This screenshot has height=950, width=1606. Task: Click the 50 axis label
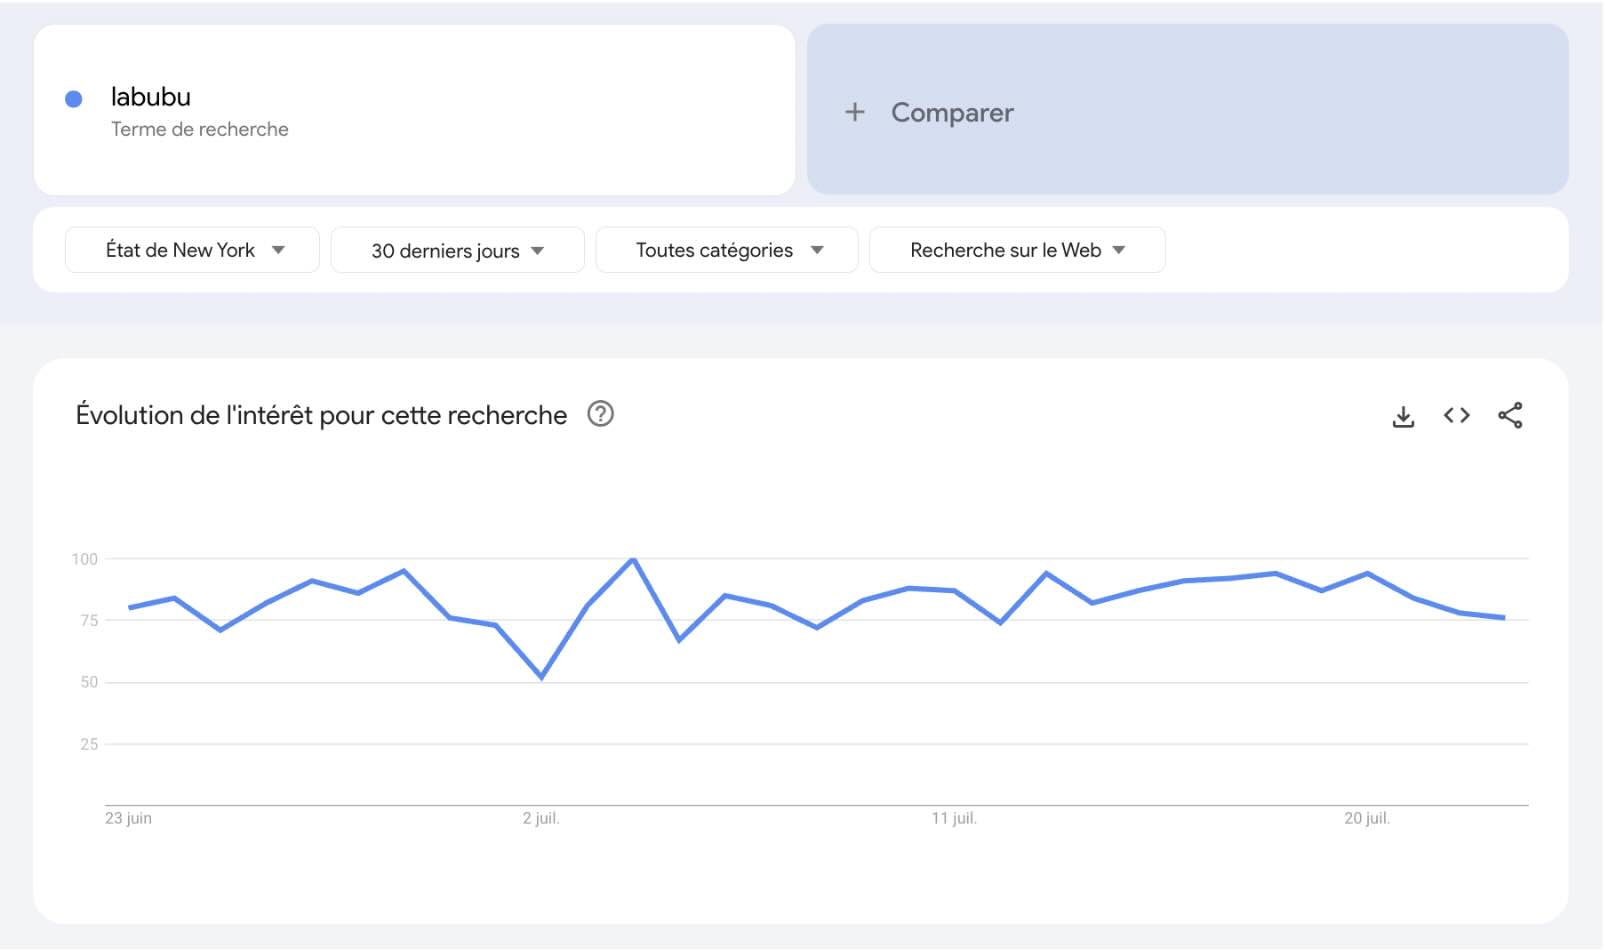click(89, 682)
